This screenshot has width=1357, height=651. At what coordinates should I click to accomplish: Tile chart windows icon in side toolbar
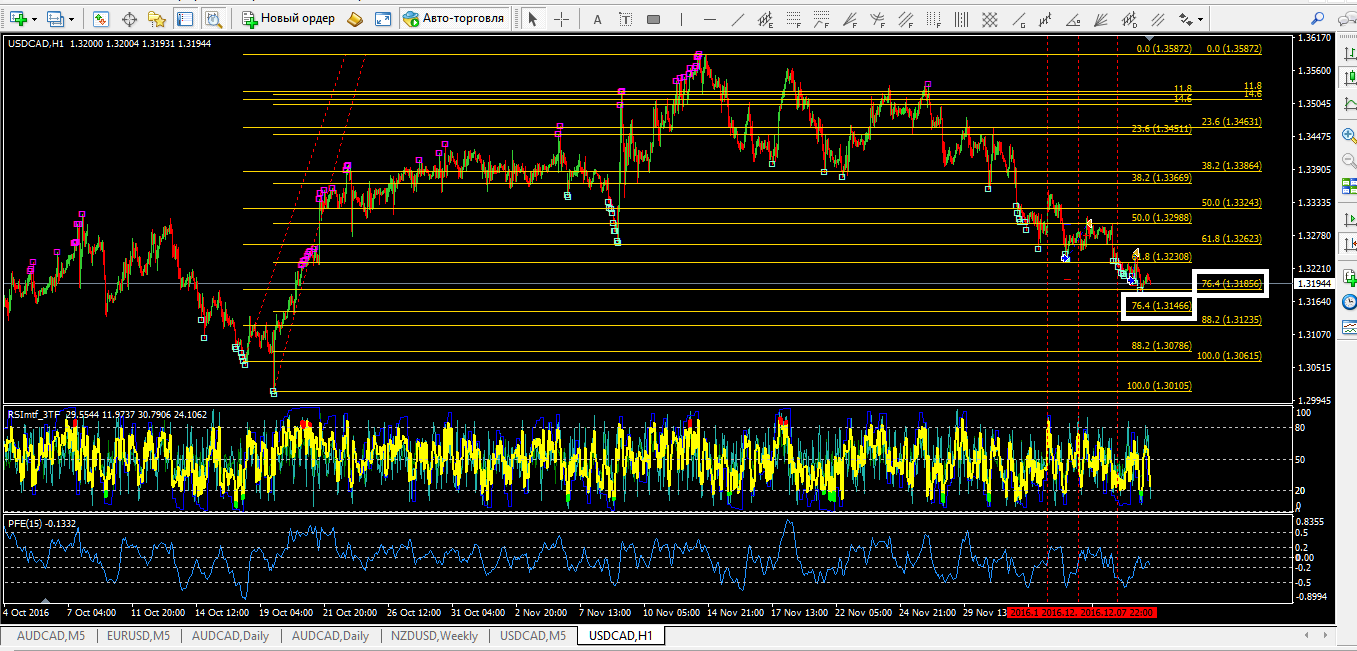[1348, 186]
